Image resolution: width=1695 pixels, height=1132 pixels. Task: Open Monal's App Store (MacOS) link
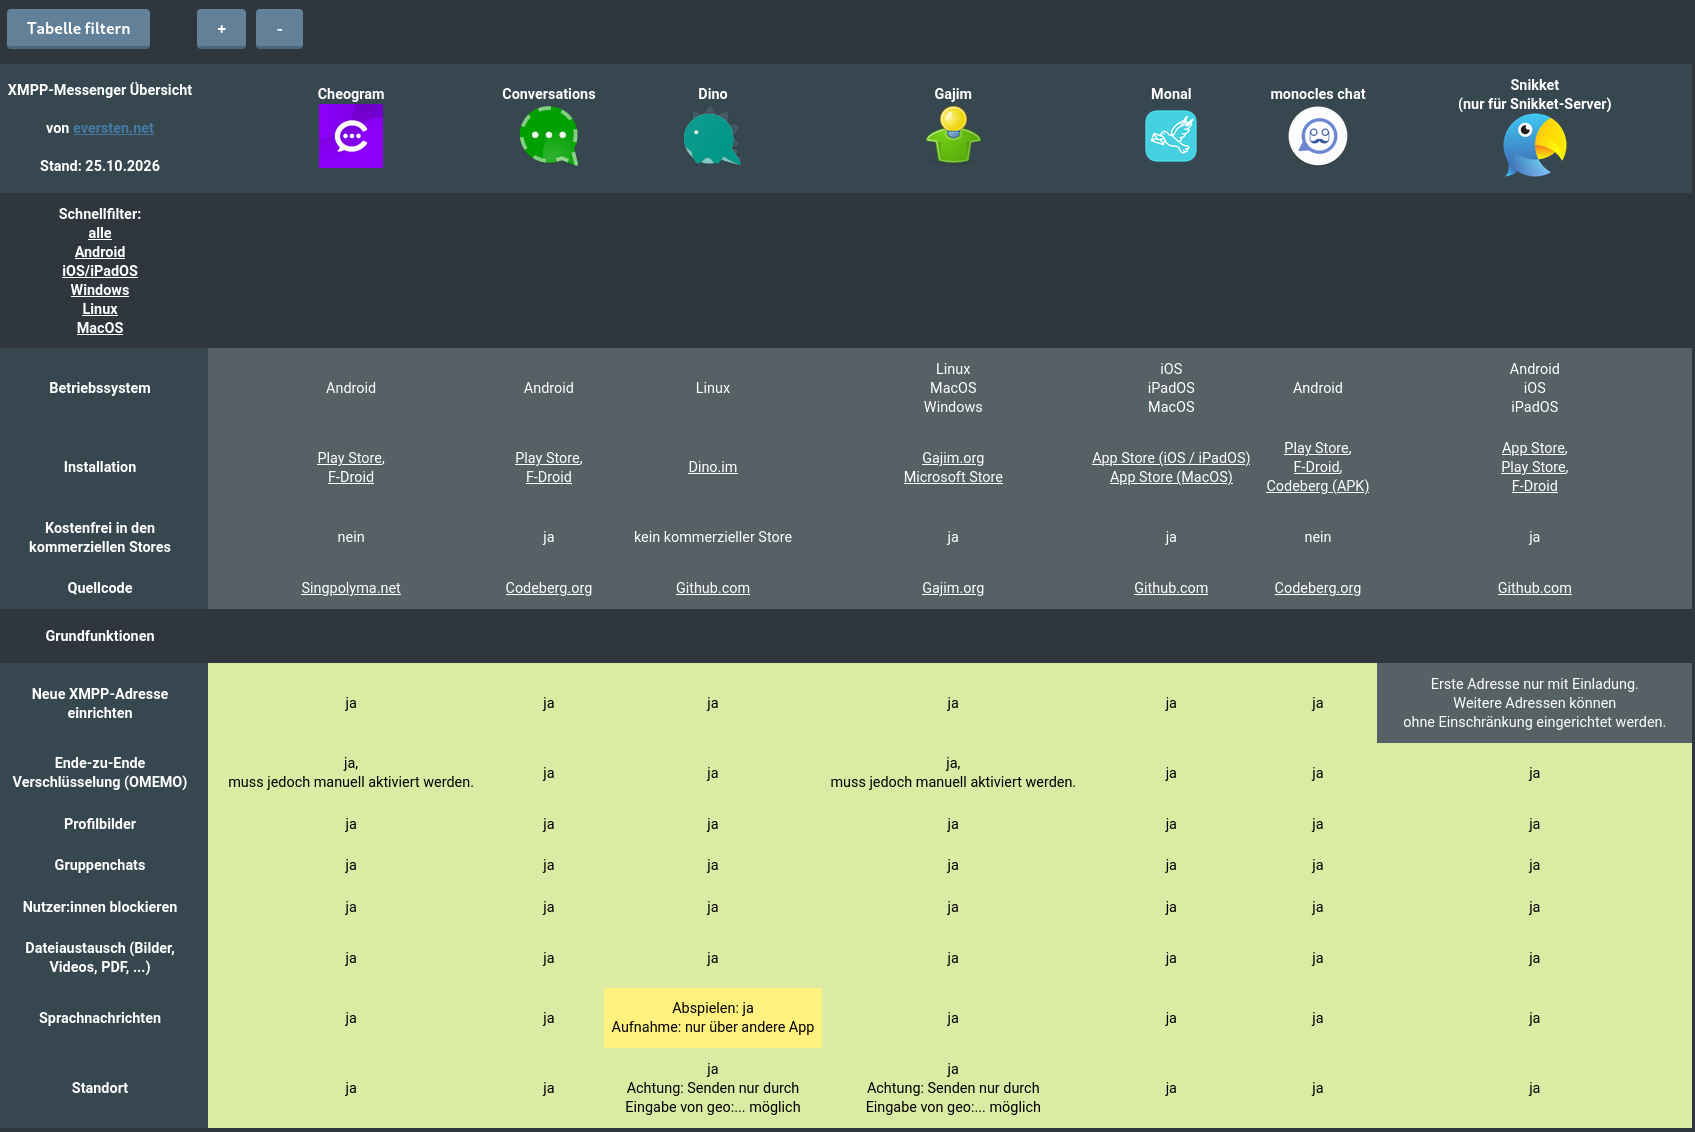pyautogui.click(x=1171, y=477)
